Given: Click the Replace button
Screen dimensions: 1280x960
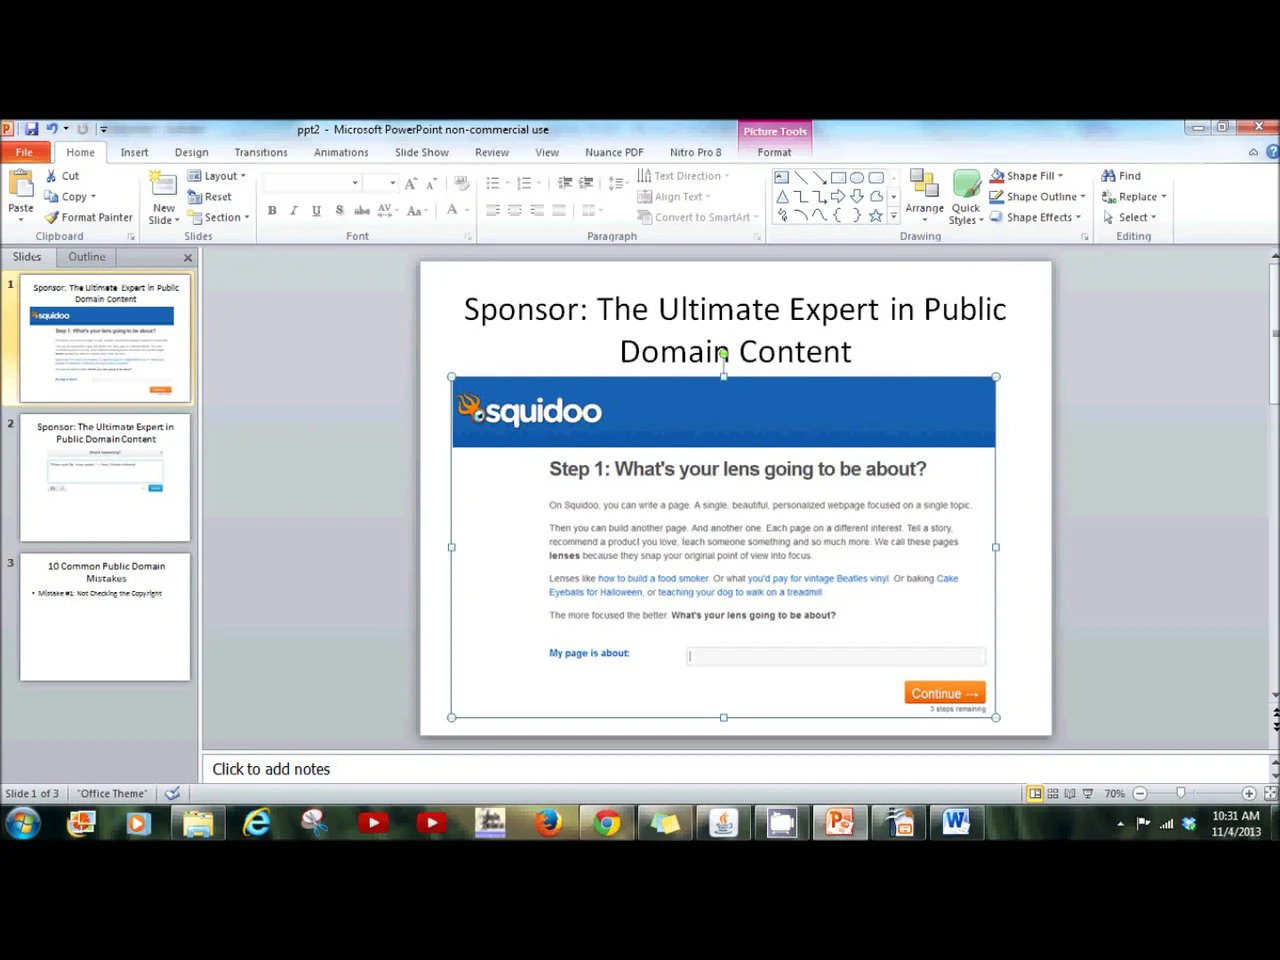Looking at the screenshot, I should pos(1134,197).
